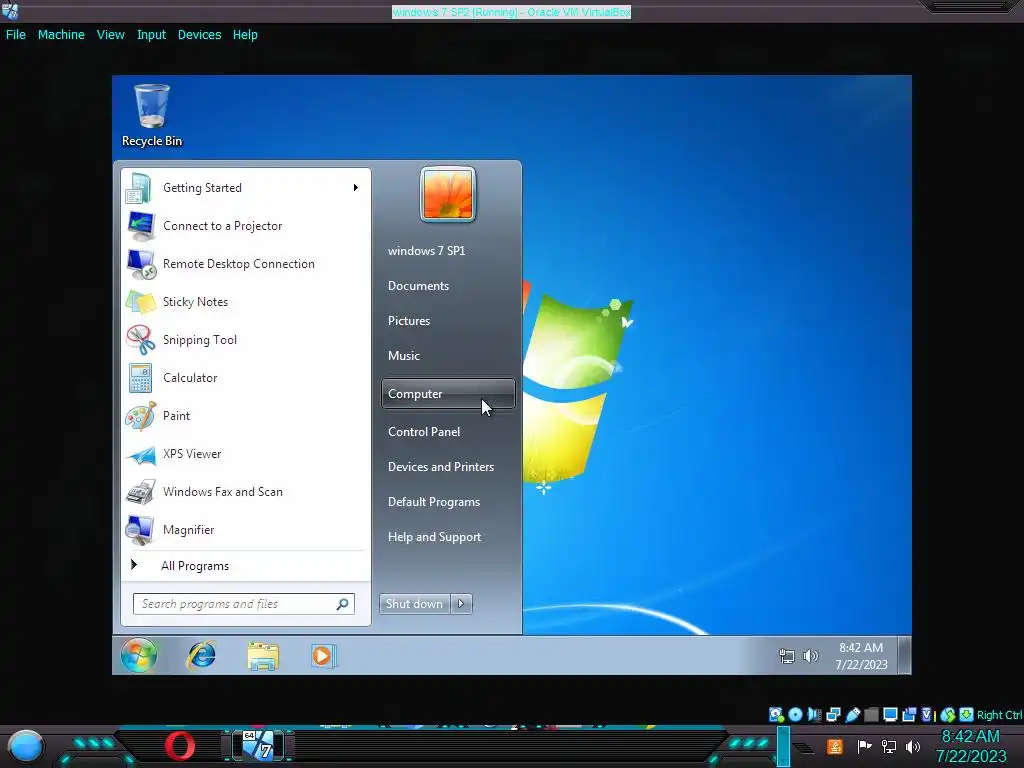Launch Snipping Tool

point(246,340)
